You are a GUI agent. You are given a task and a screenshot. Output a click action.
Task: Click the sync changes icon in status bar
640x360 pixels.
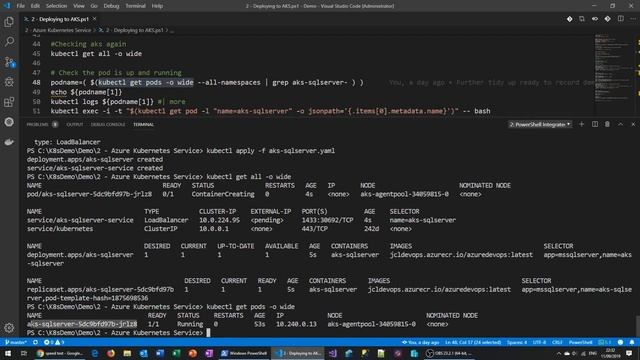pos(36,342)
